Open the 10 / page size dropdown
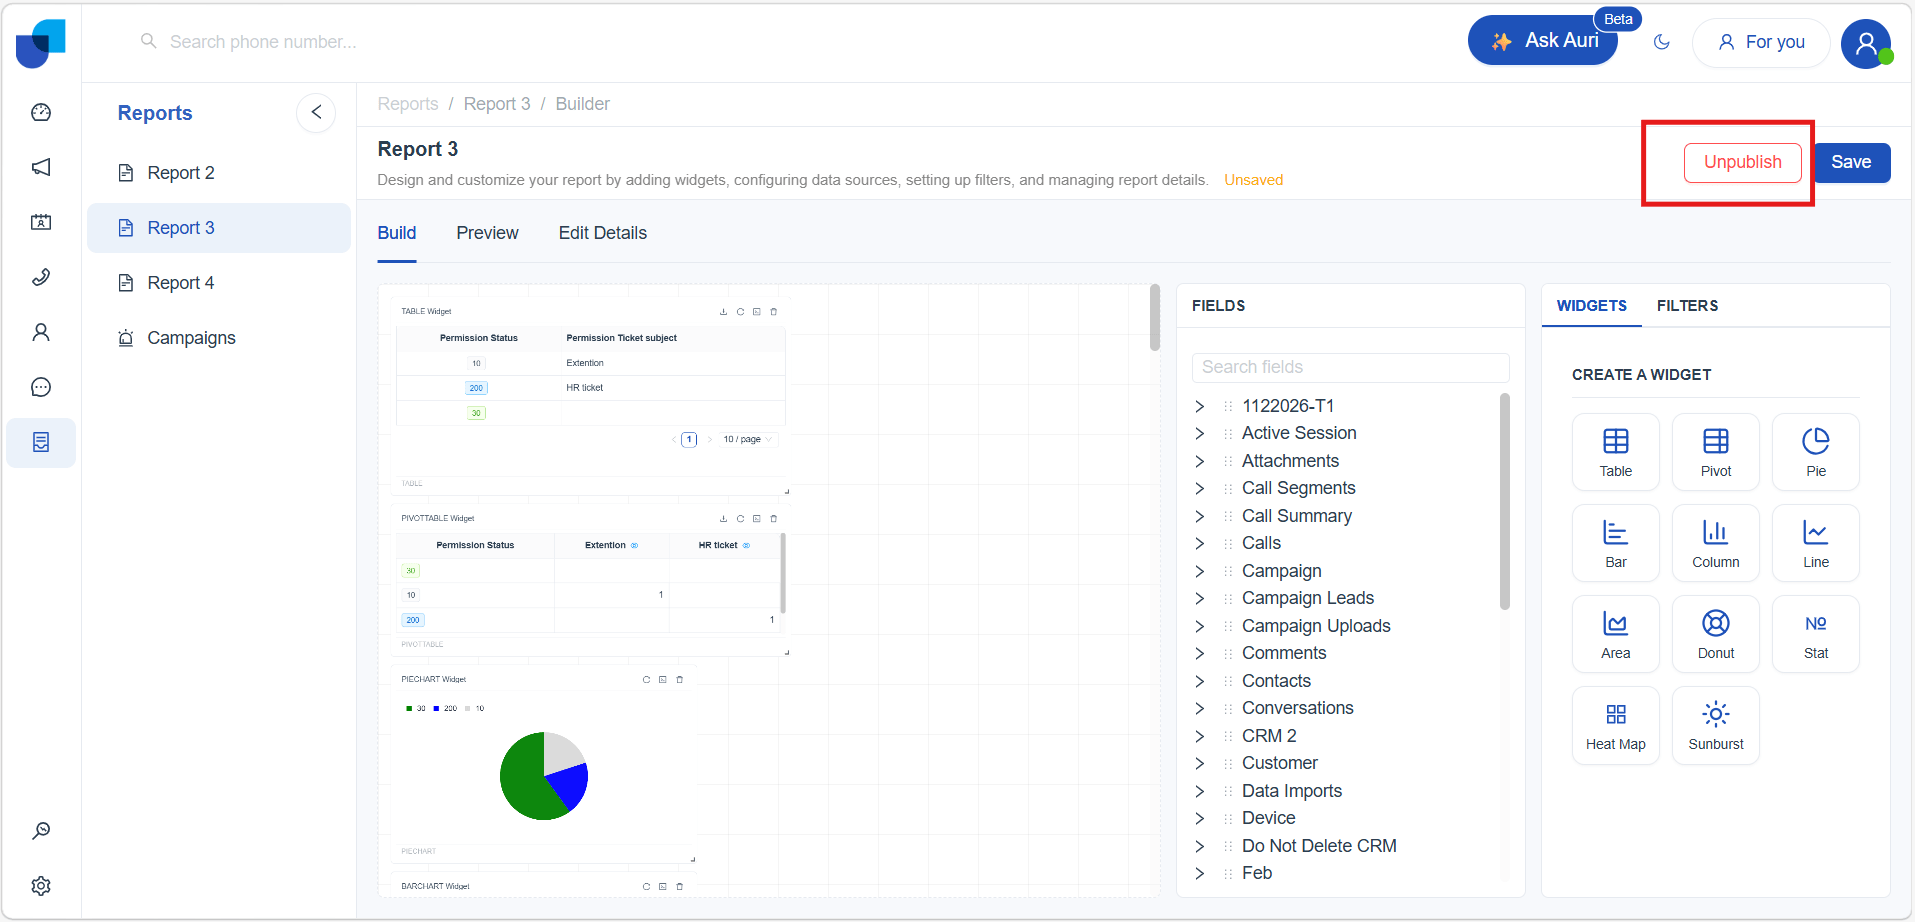 (747, 440)
